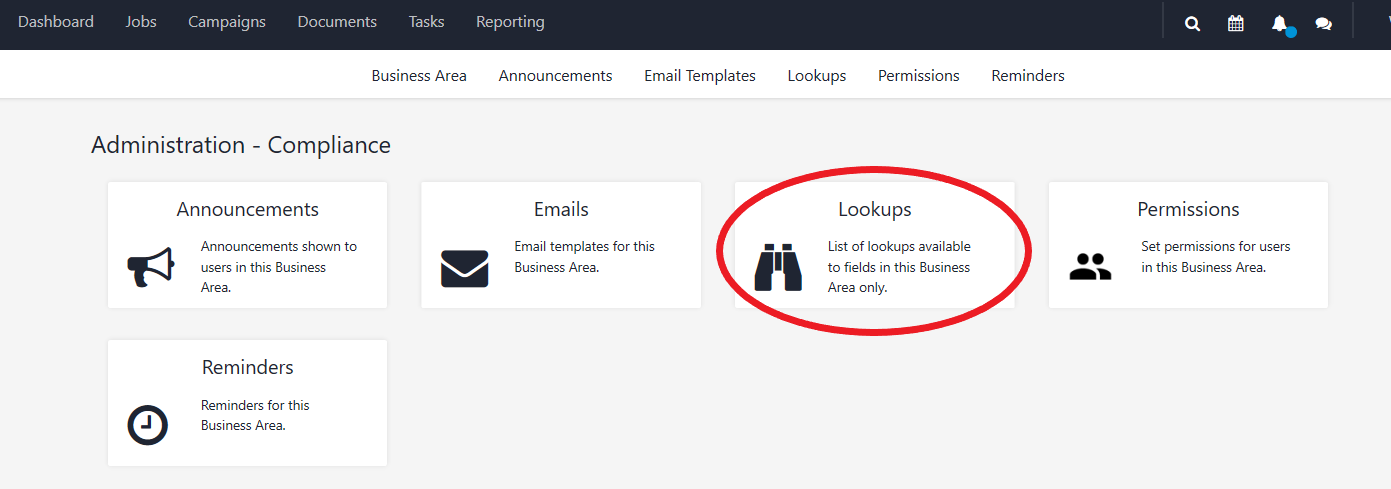Screen dimensions: 1391x489
Task: Open the Reminders card title
Action: 248,368
